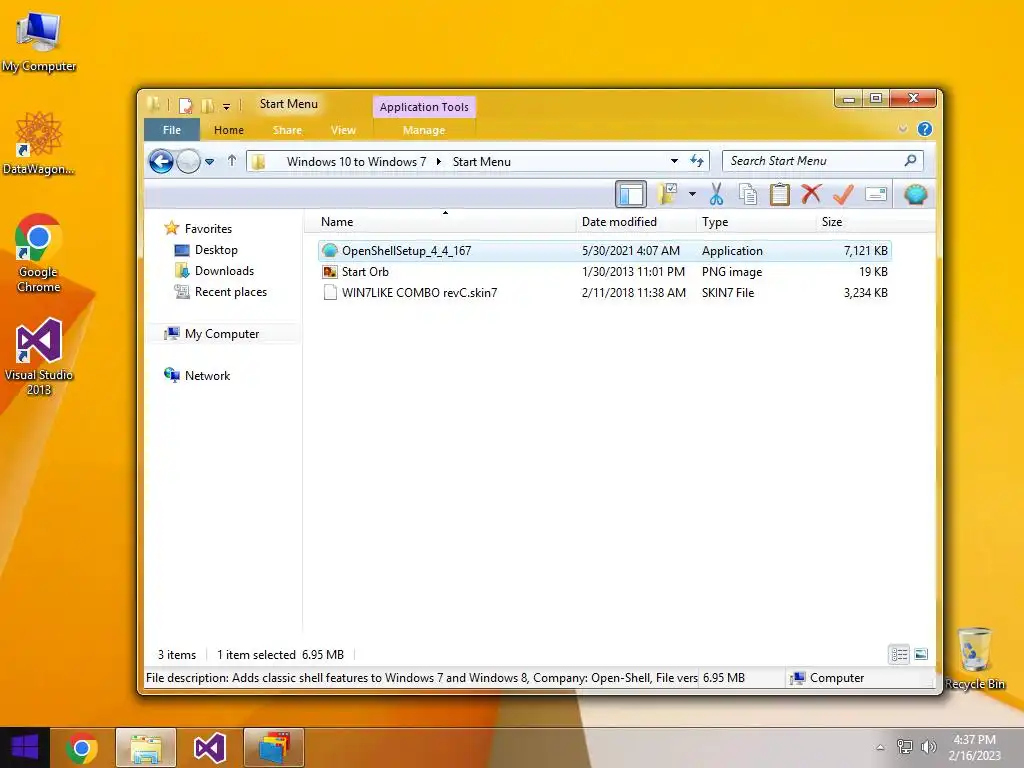Click the Application Tools contextual tab header

pyautogui.click(x=424, y=106)
